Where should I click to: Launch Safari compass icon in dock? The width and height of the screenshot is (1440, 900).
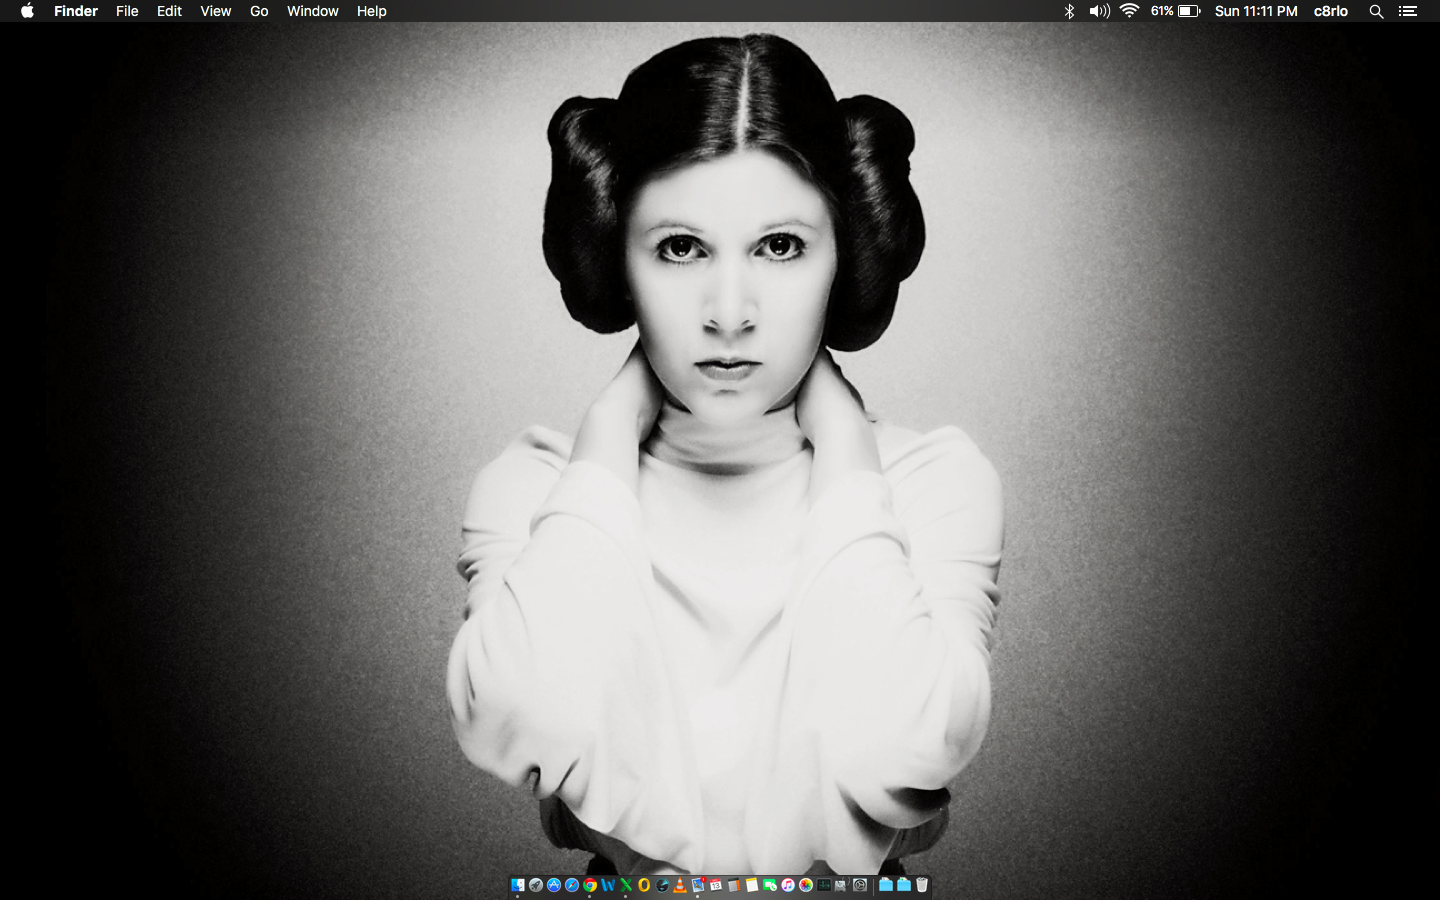pos(572,885)
